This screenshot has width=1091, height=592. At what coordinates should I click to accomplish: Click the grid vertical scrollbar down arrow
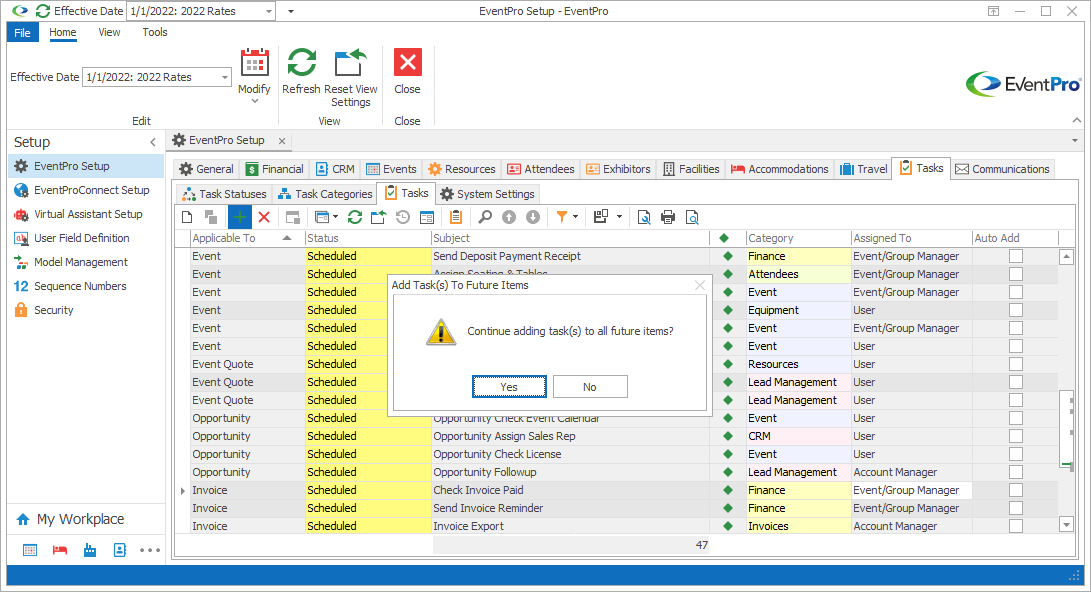[x=1066, y=525]
